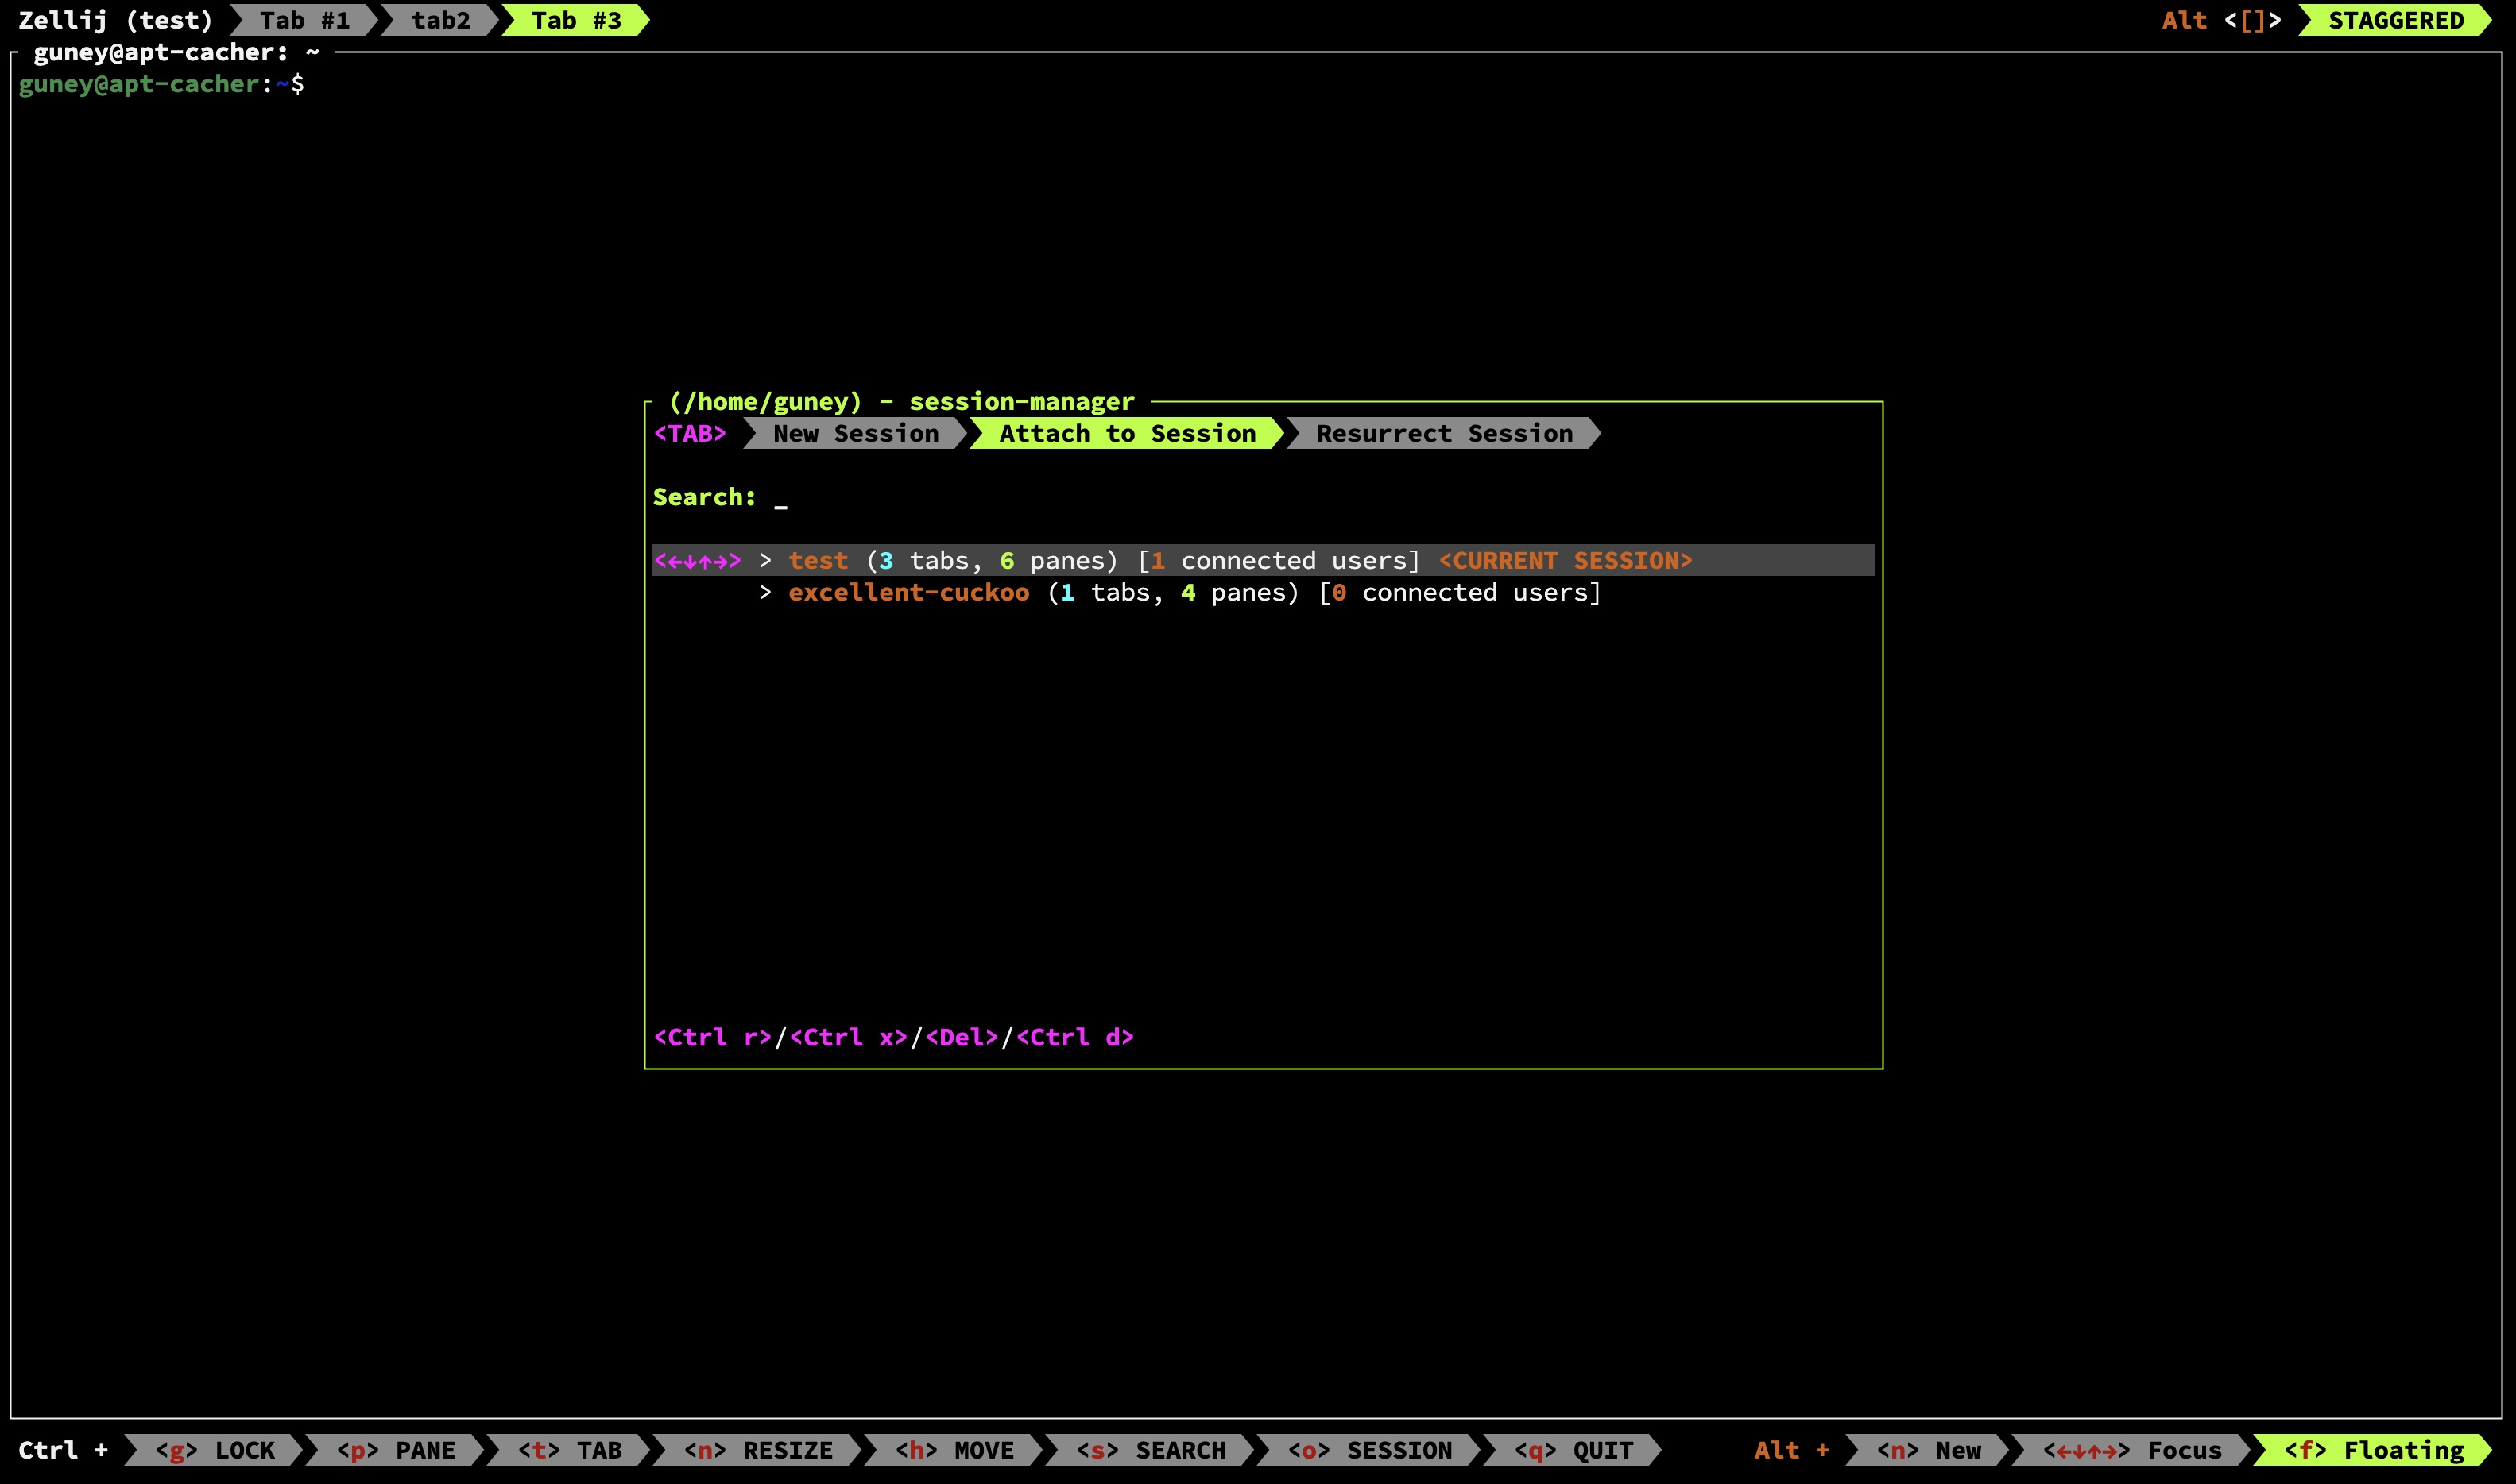The height and width of the screenshot is (1484, 2516).
Task: Switch to tab2
Action: [441, 20]
